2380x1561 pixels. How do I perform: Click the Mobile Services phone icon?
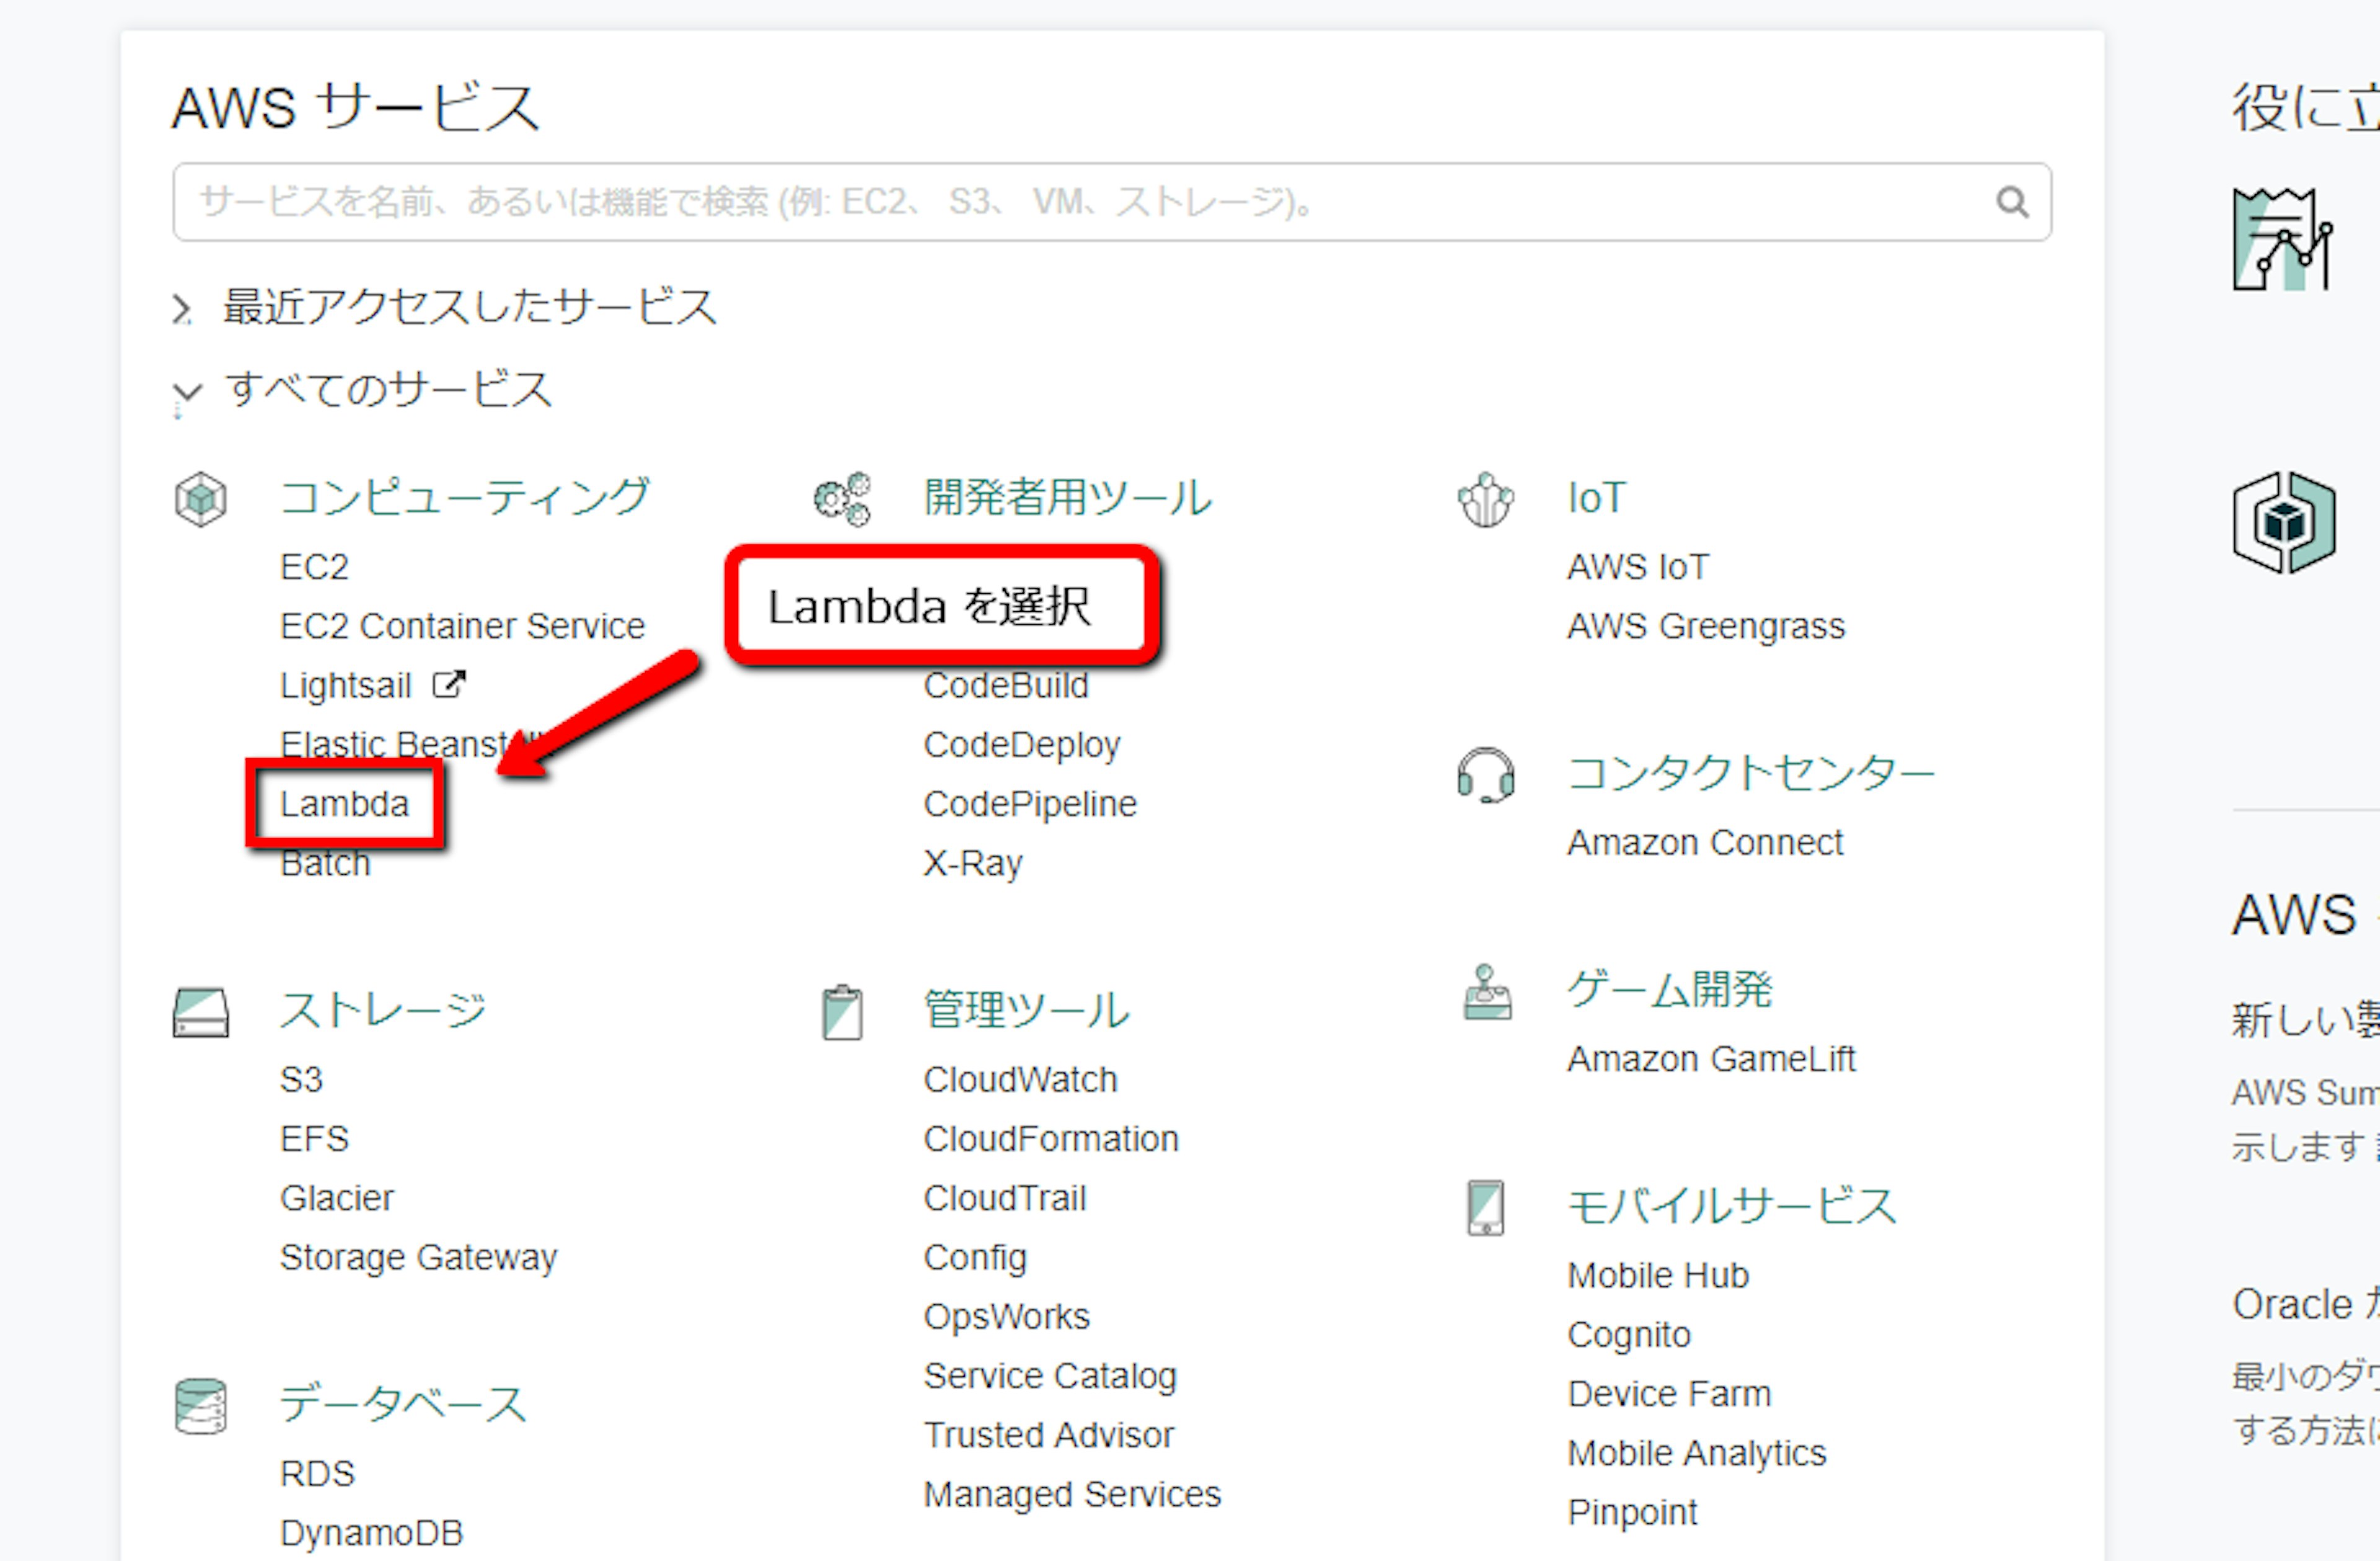point(1485,1208)
